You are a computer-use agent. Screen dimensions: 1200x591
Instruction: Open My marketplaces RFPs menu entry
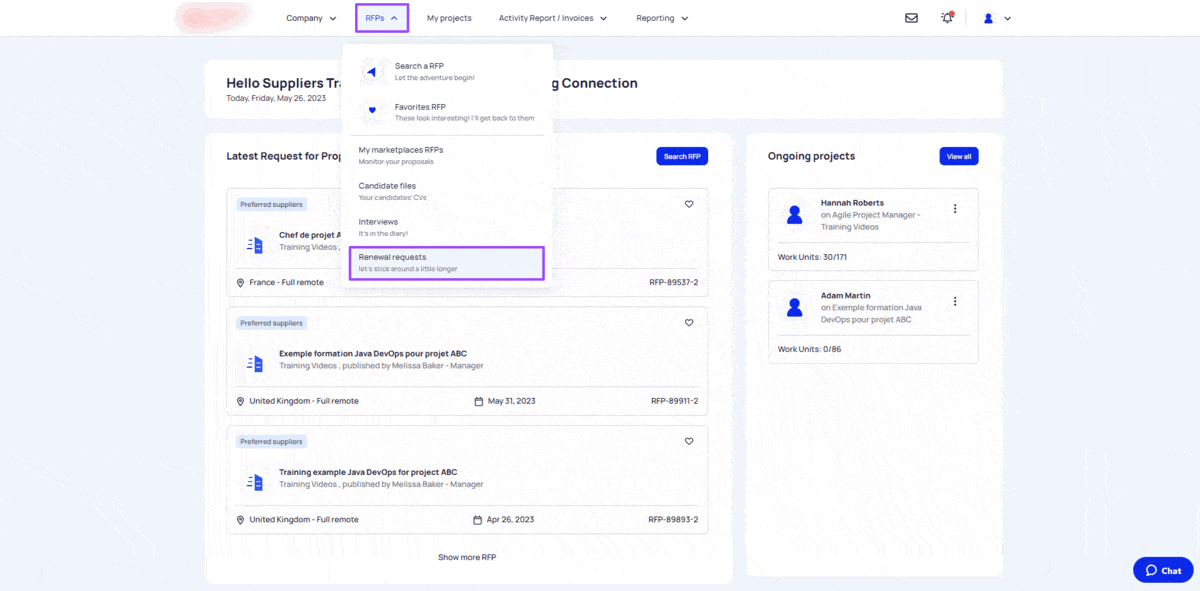click(447, 155)
